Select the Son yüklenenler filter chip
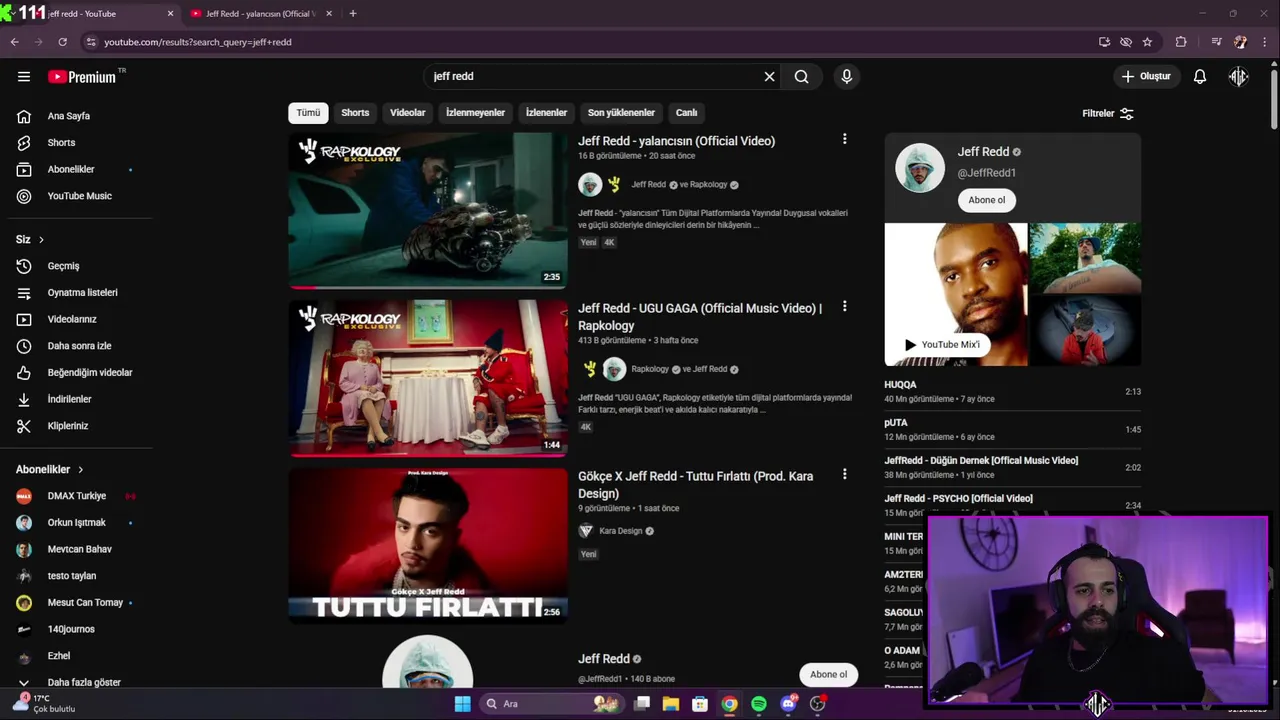 pos(621,113)
